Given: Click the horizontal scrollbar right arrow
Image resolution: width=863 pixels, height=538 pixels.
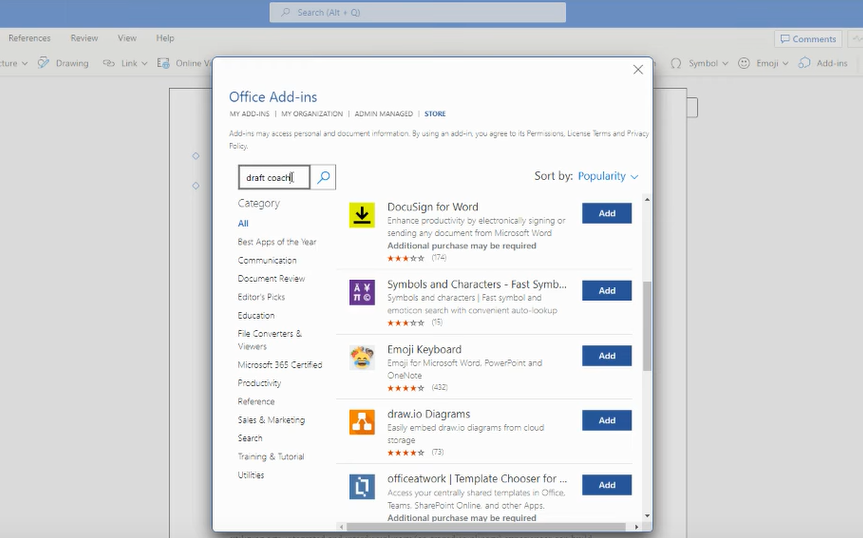Looking at the screenshot, I should tap(636, 526).
